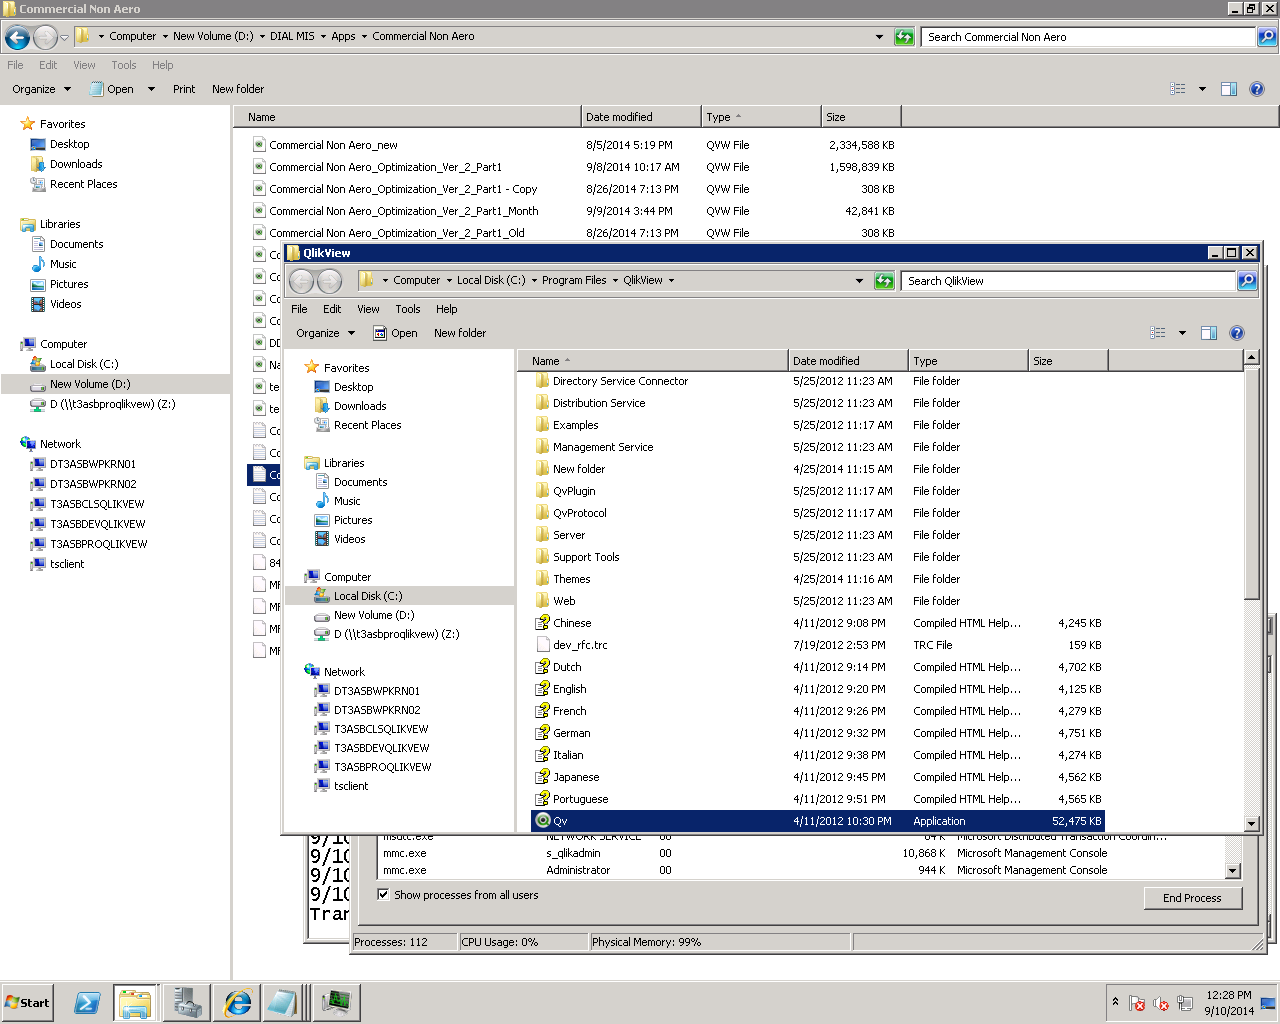The height and width of the screenshot is (1024, 1280).
Task: Open Task Manager from the taskbar
Action: pos(335,1002)
